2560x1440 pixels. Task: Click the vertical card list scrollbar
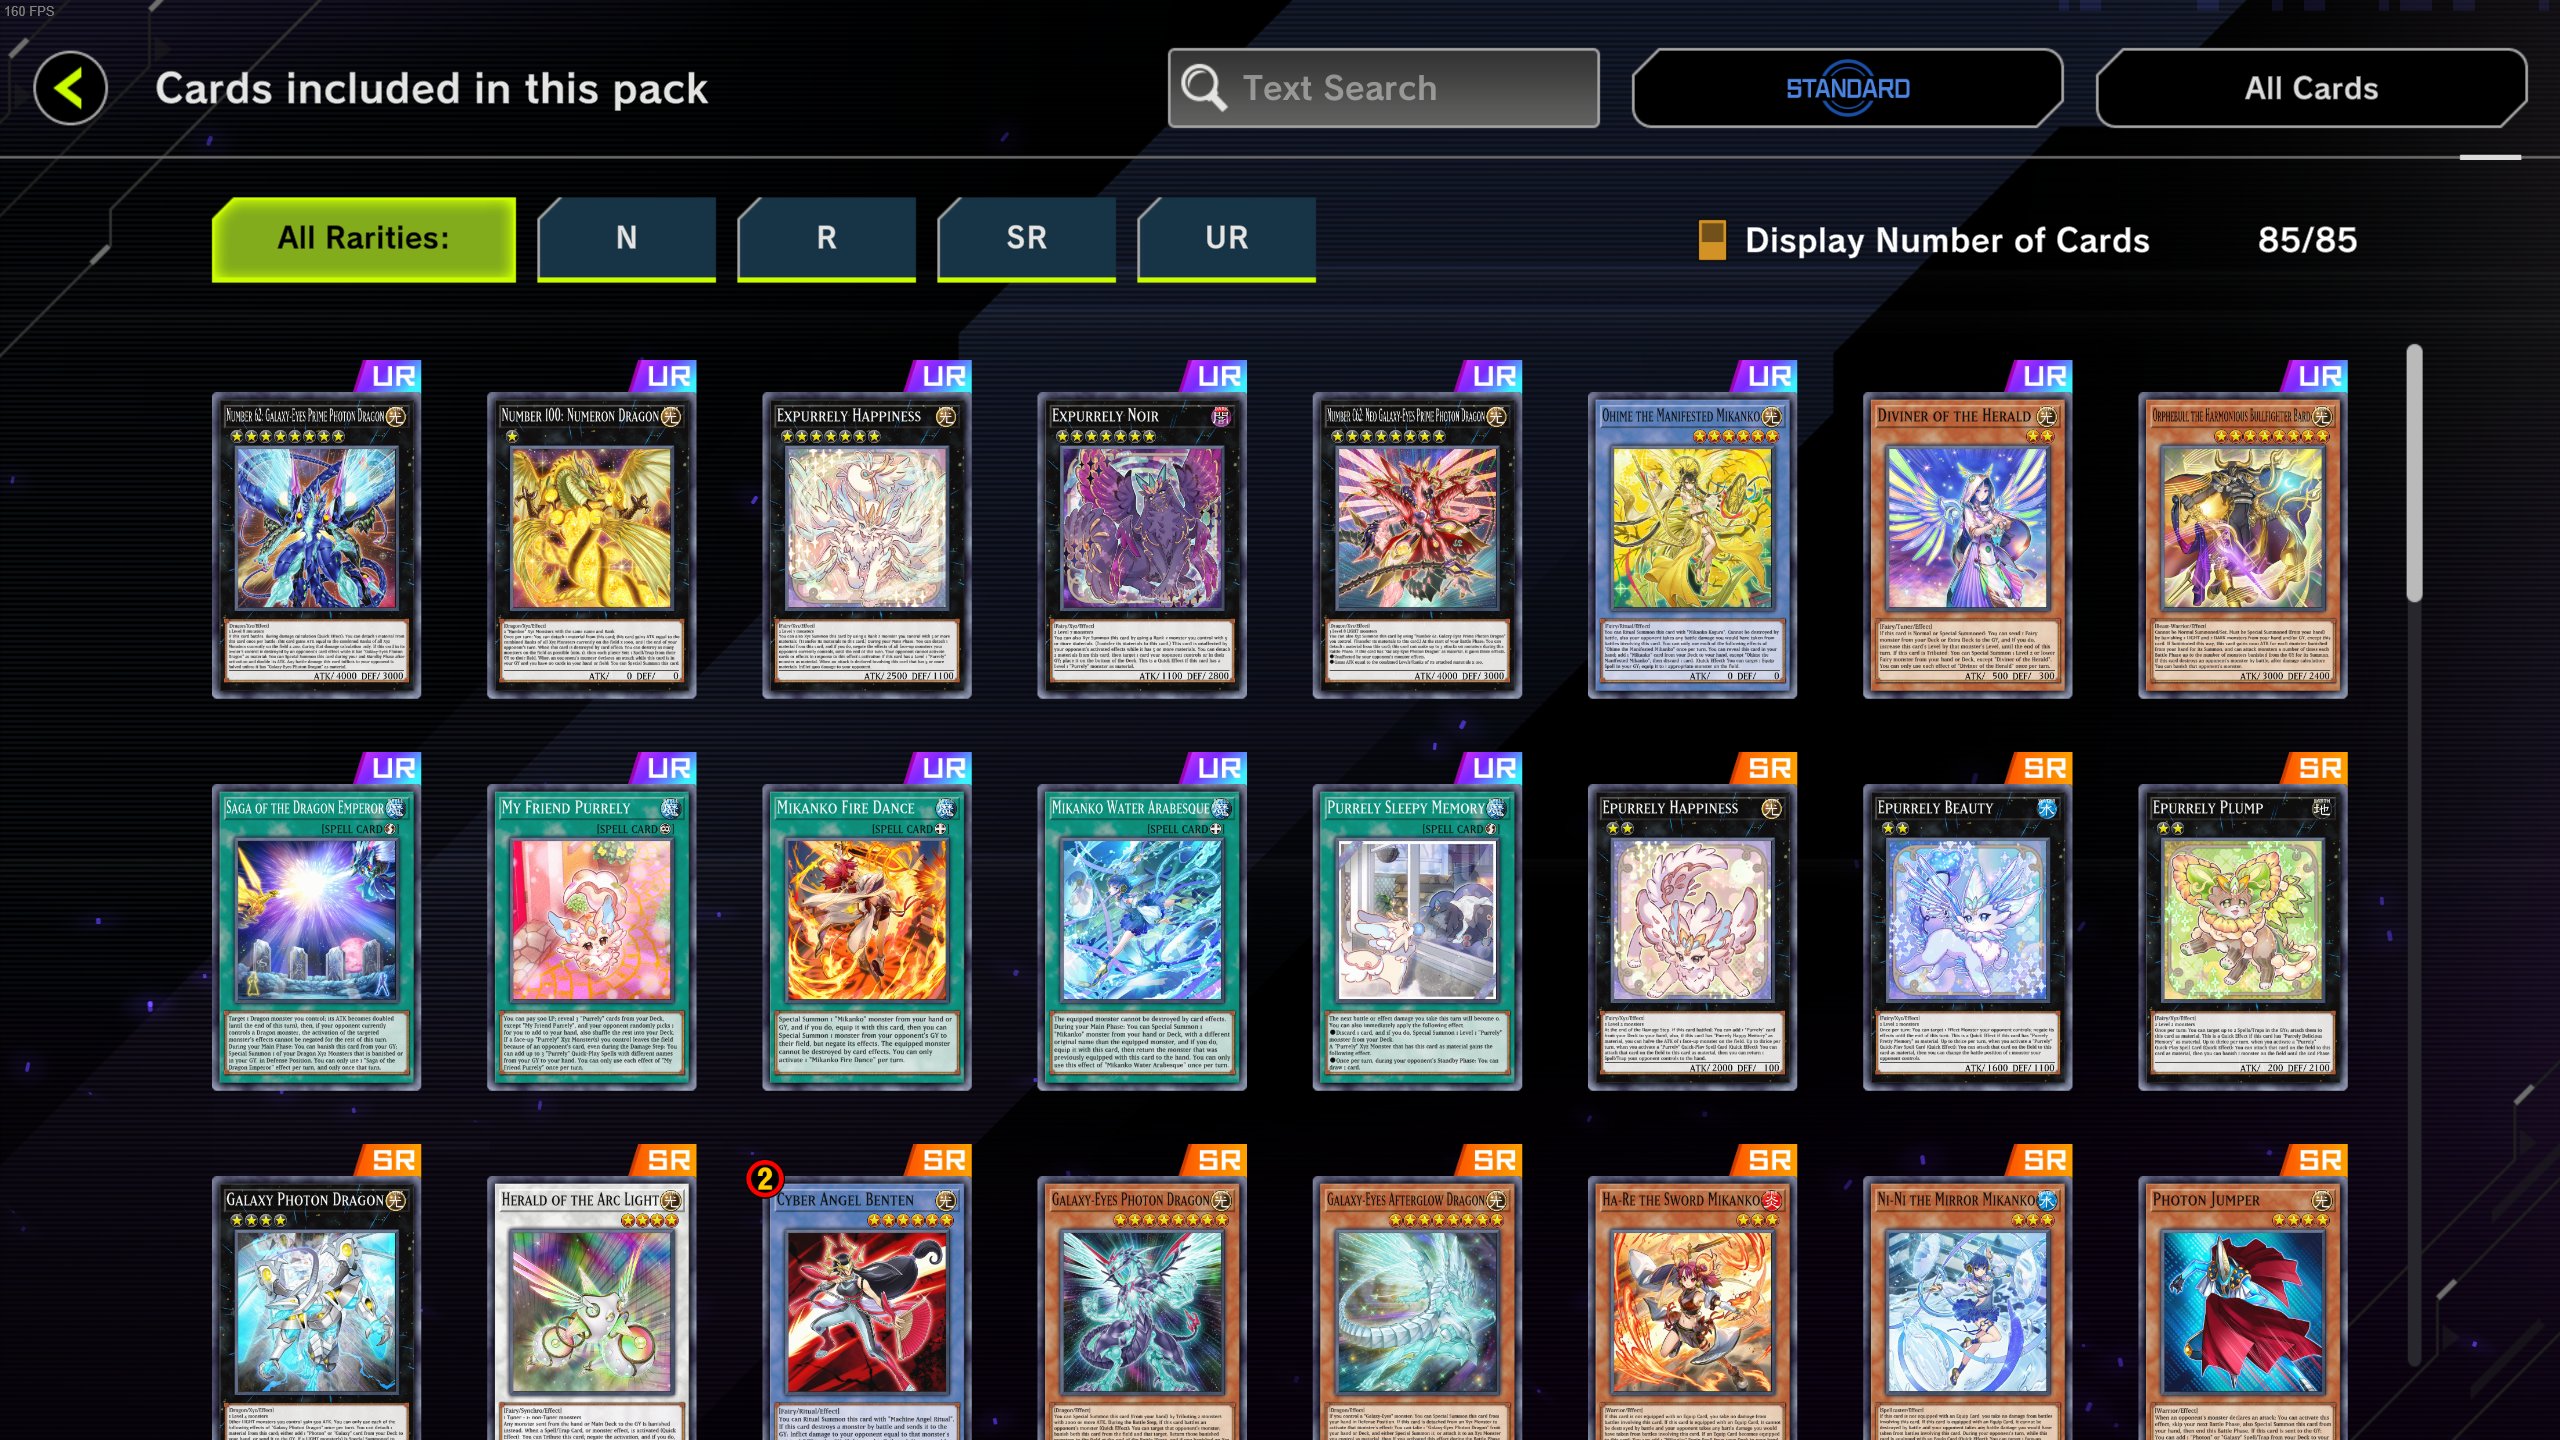pos(2414,474)
